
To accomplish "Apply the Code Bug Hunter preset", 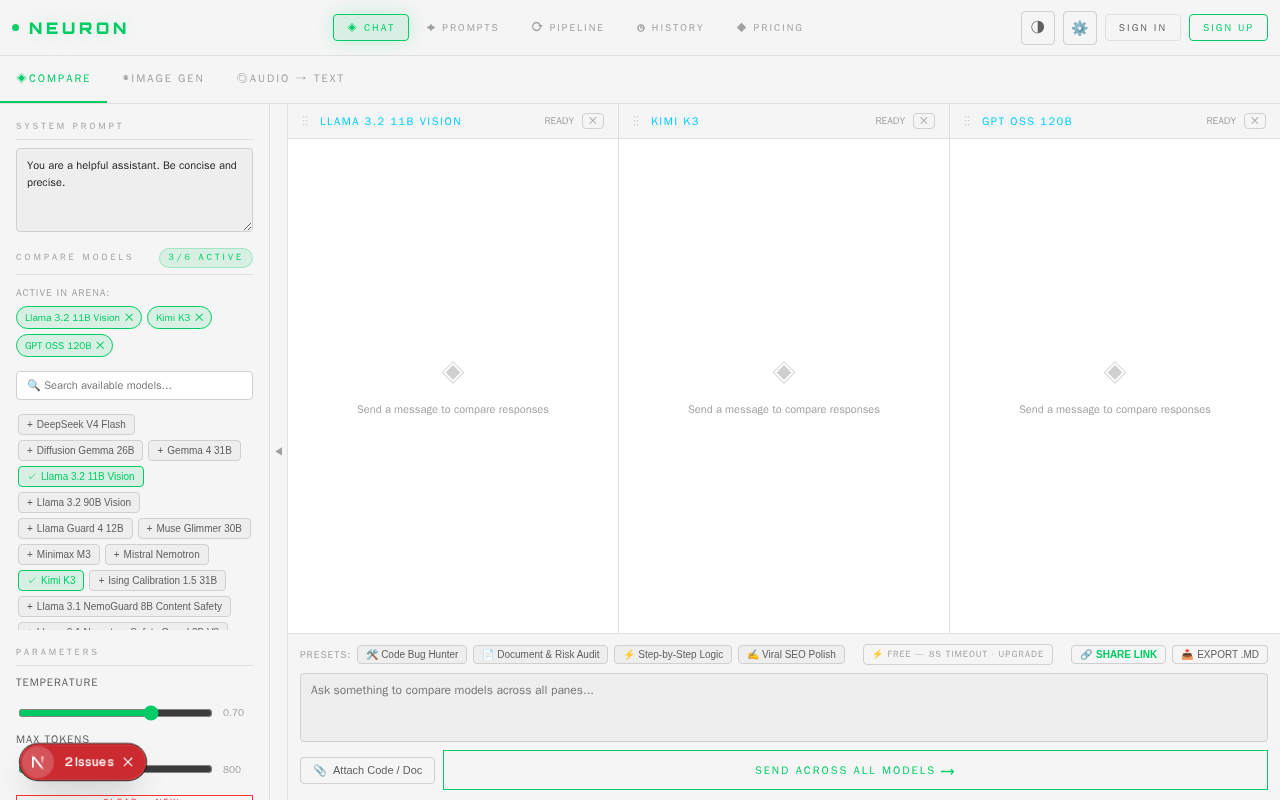I will coord(412,655).
